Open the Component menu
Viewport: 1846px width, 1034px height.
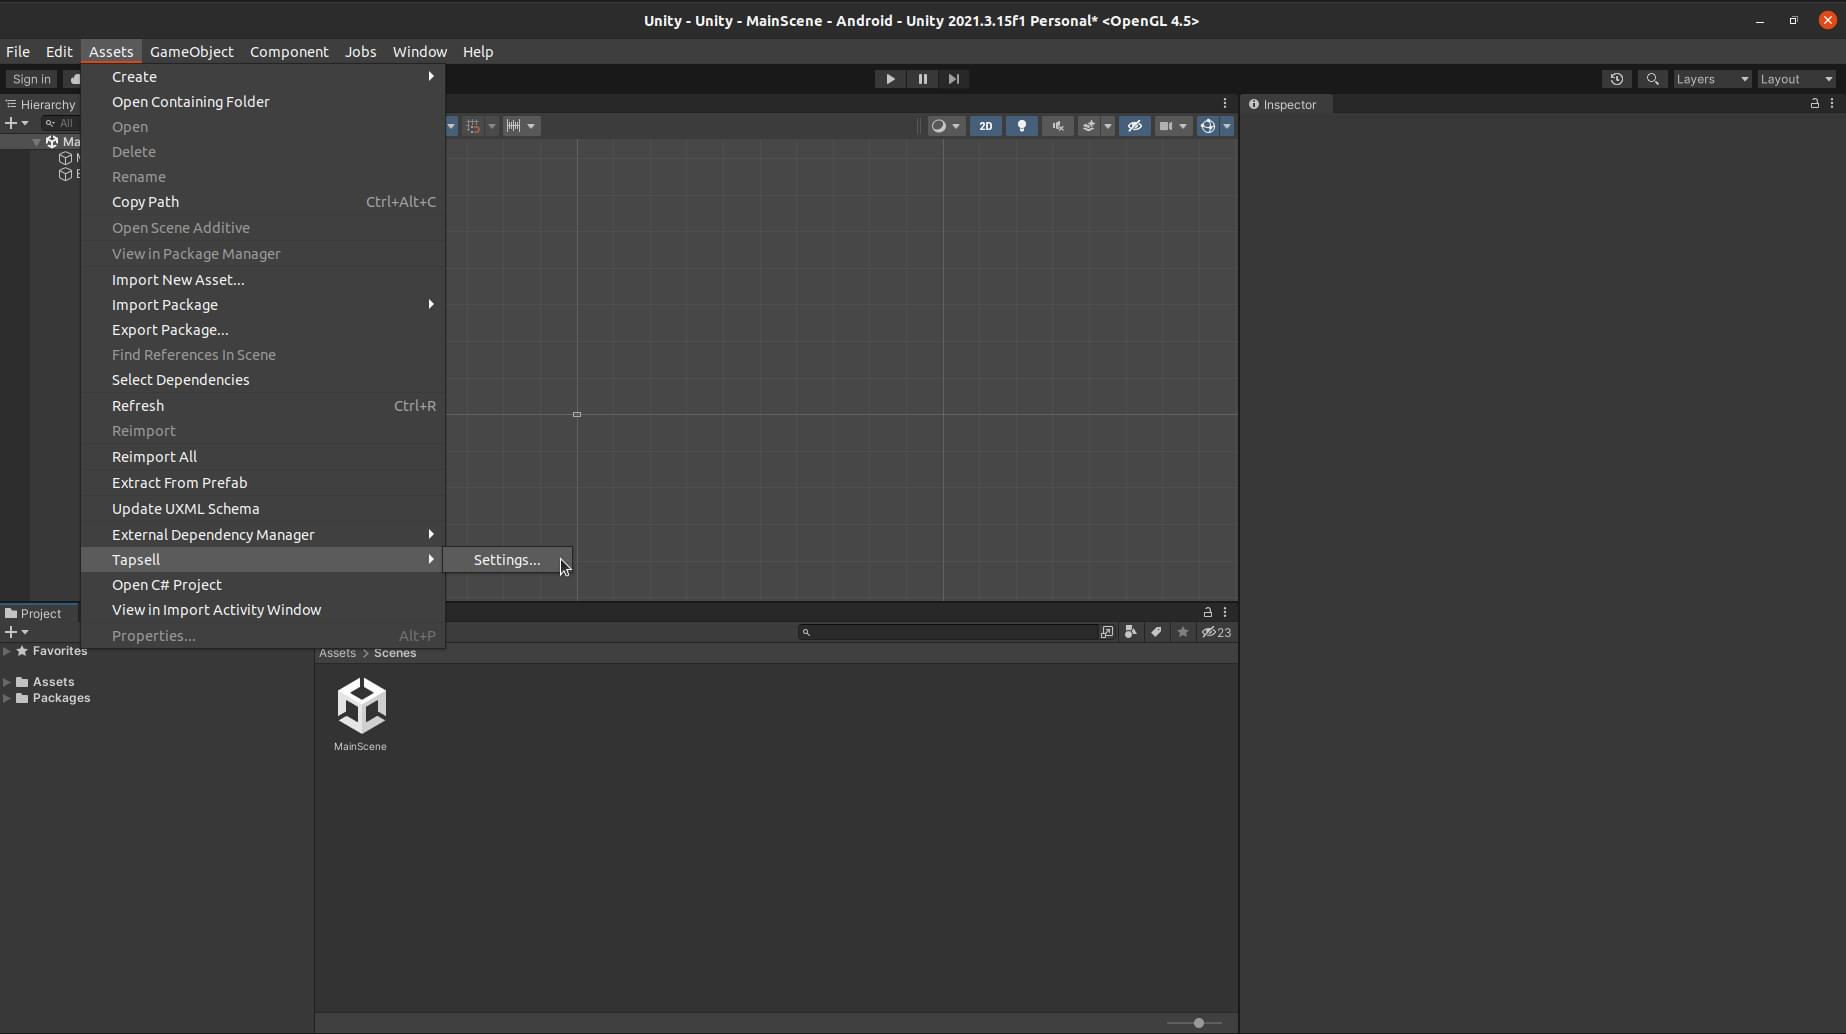289,52
